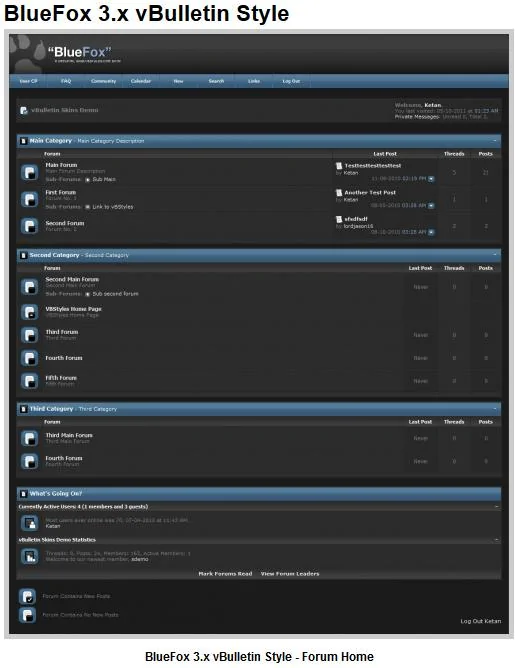The width and height of the screenshot is (515, 668).
Task: Open lordjason16's profile link
Action: pyautogui.click(x=358, y=226)
